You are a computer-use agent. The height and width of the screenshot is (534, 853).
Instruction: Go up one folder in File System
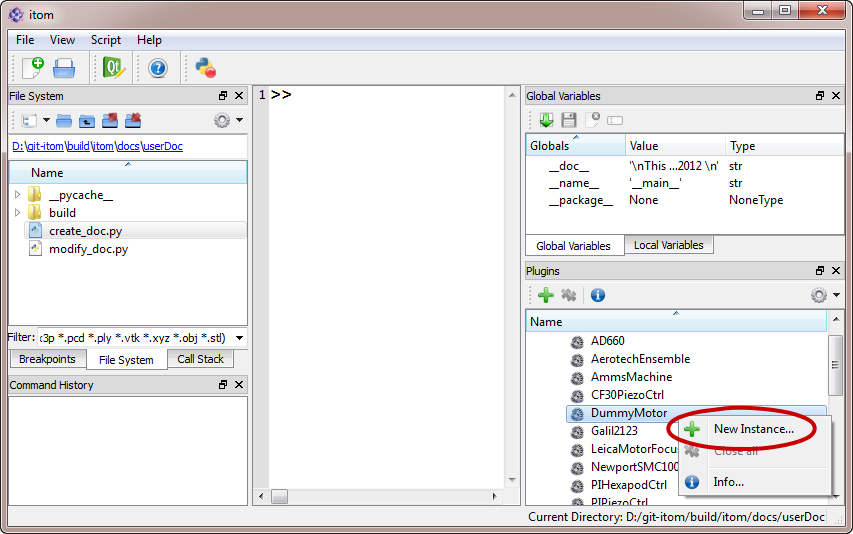pos(87,121)
